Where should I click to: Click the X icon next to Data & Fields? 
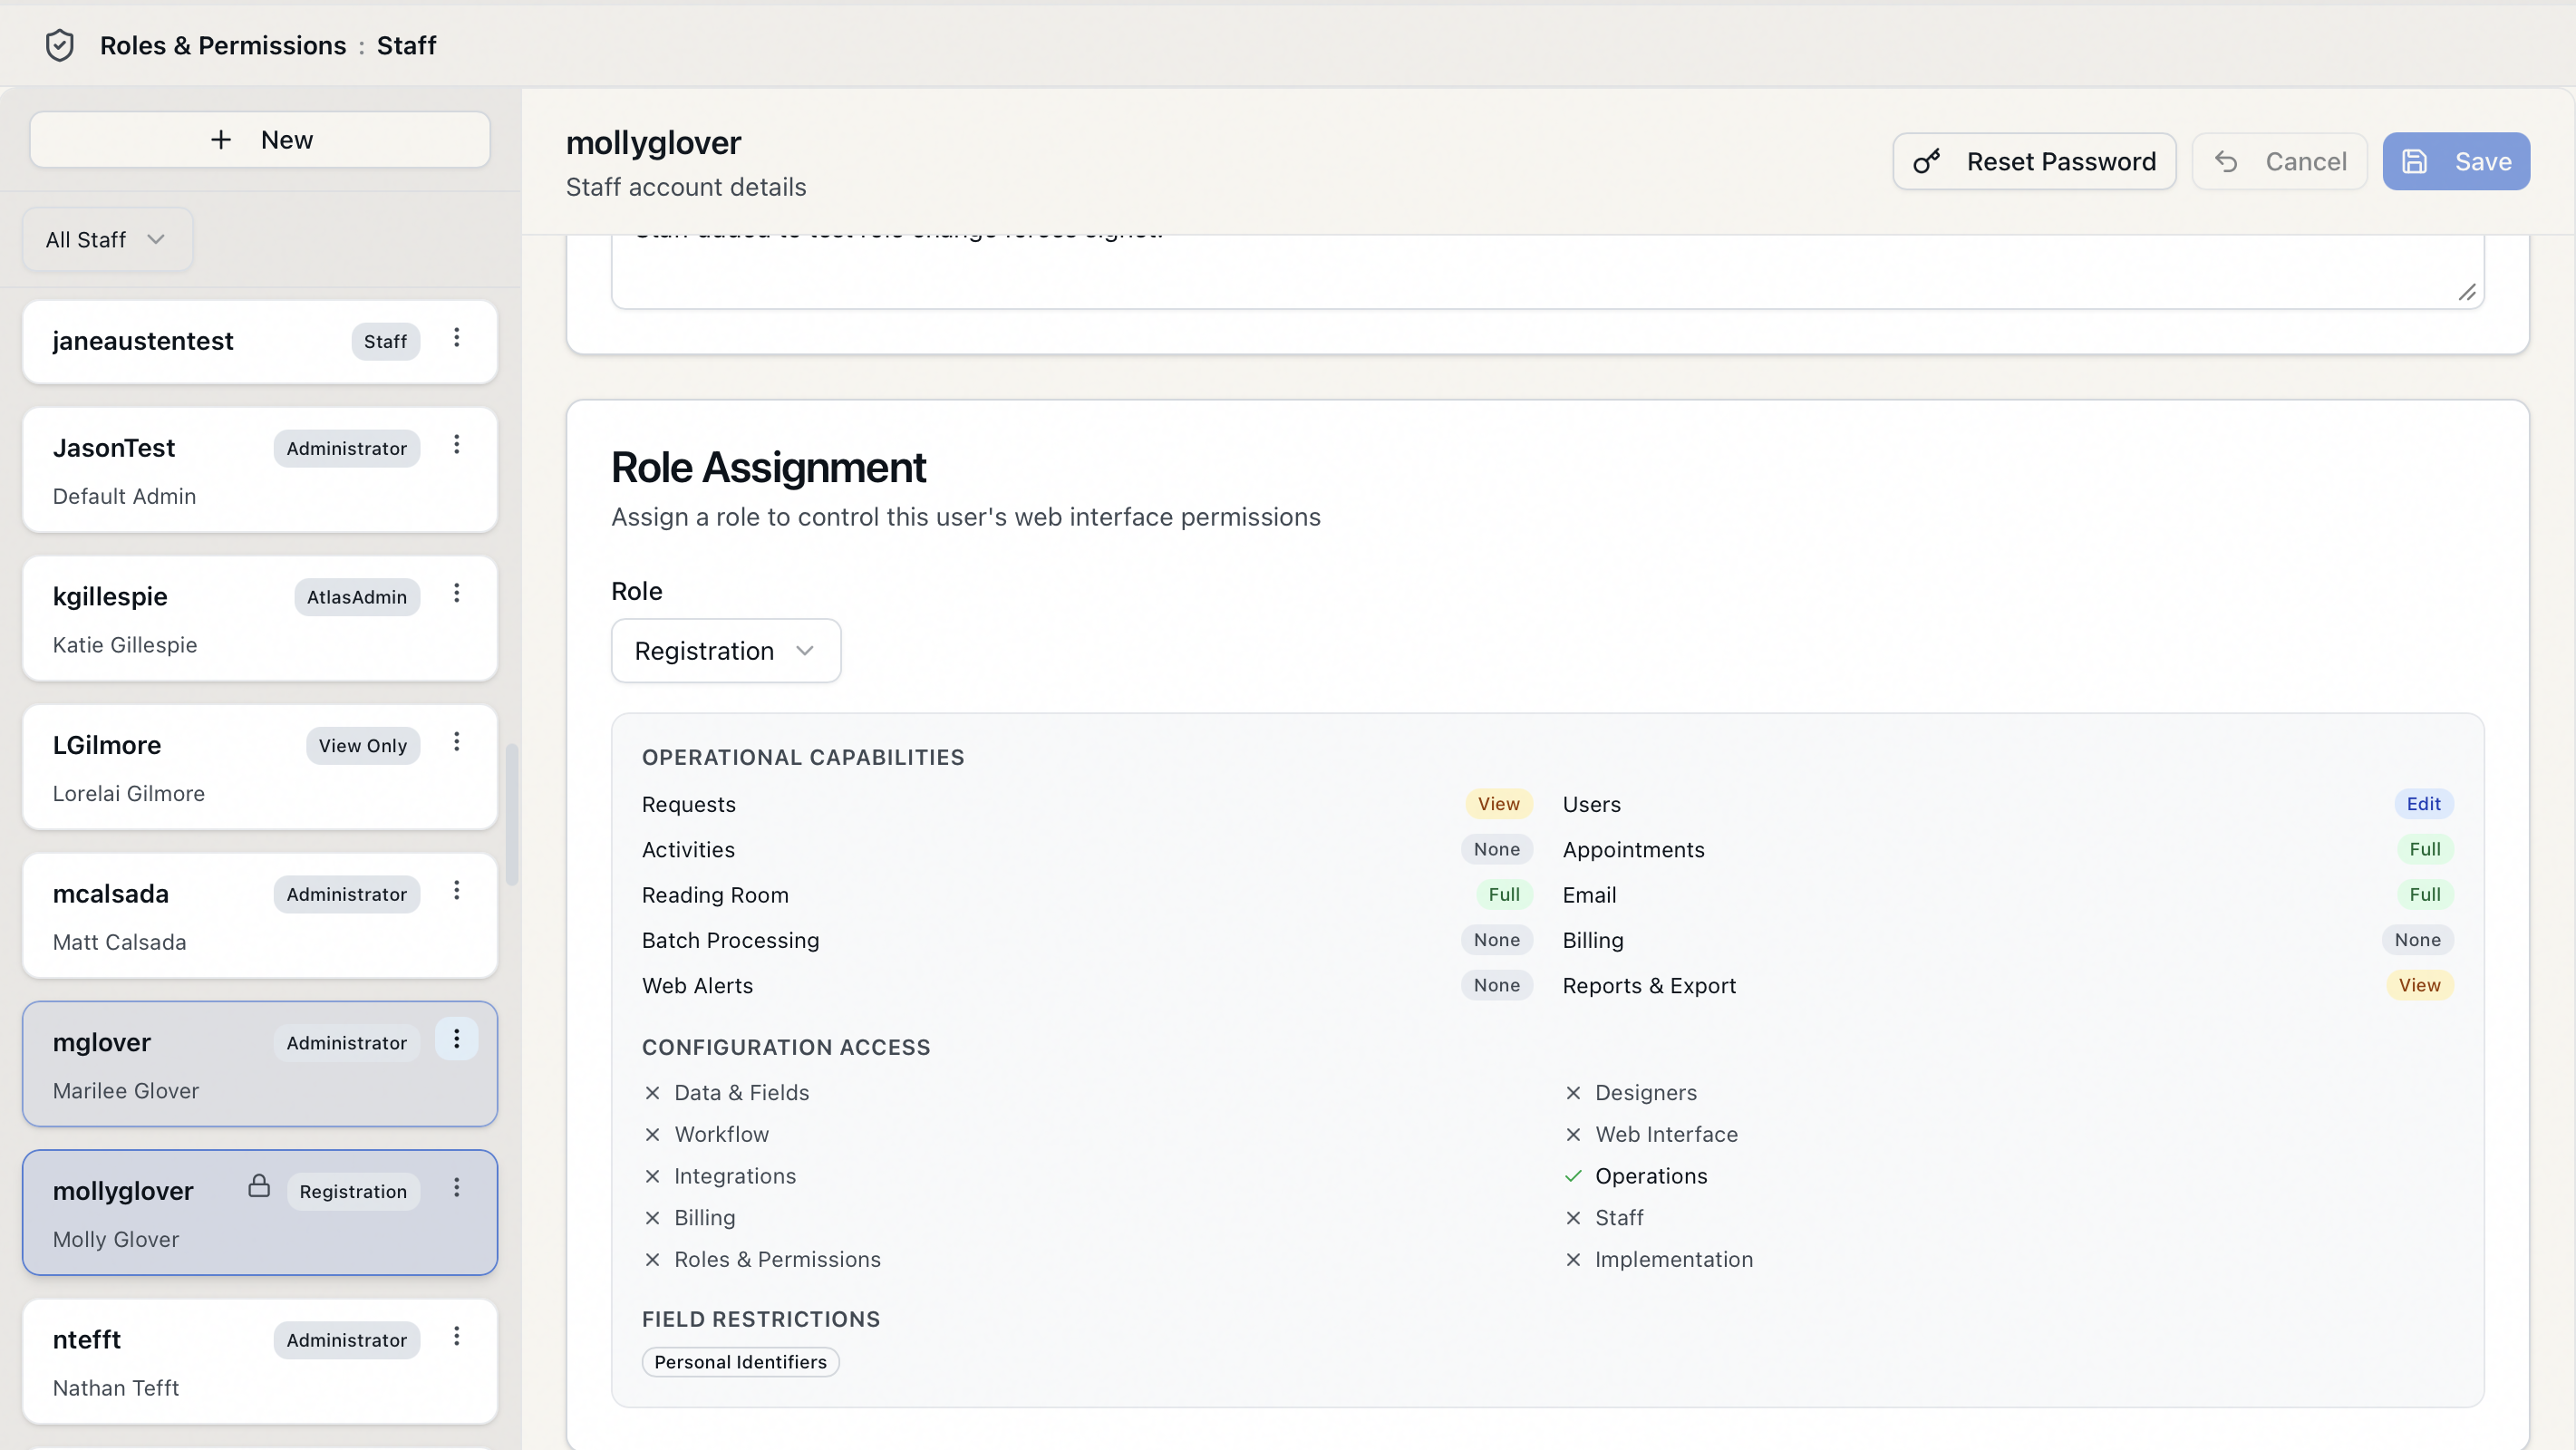coord(653,1093)
